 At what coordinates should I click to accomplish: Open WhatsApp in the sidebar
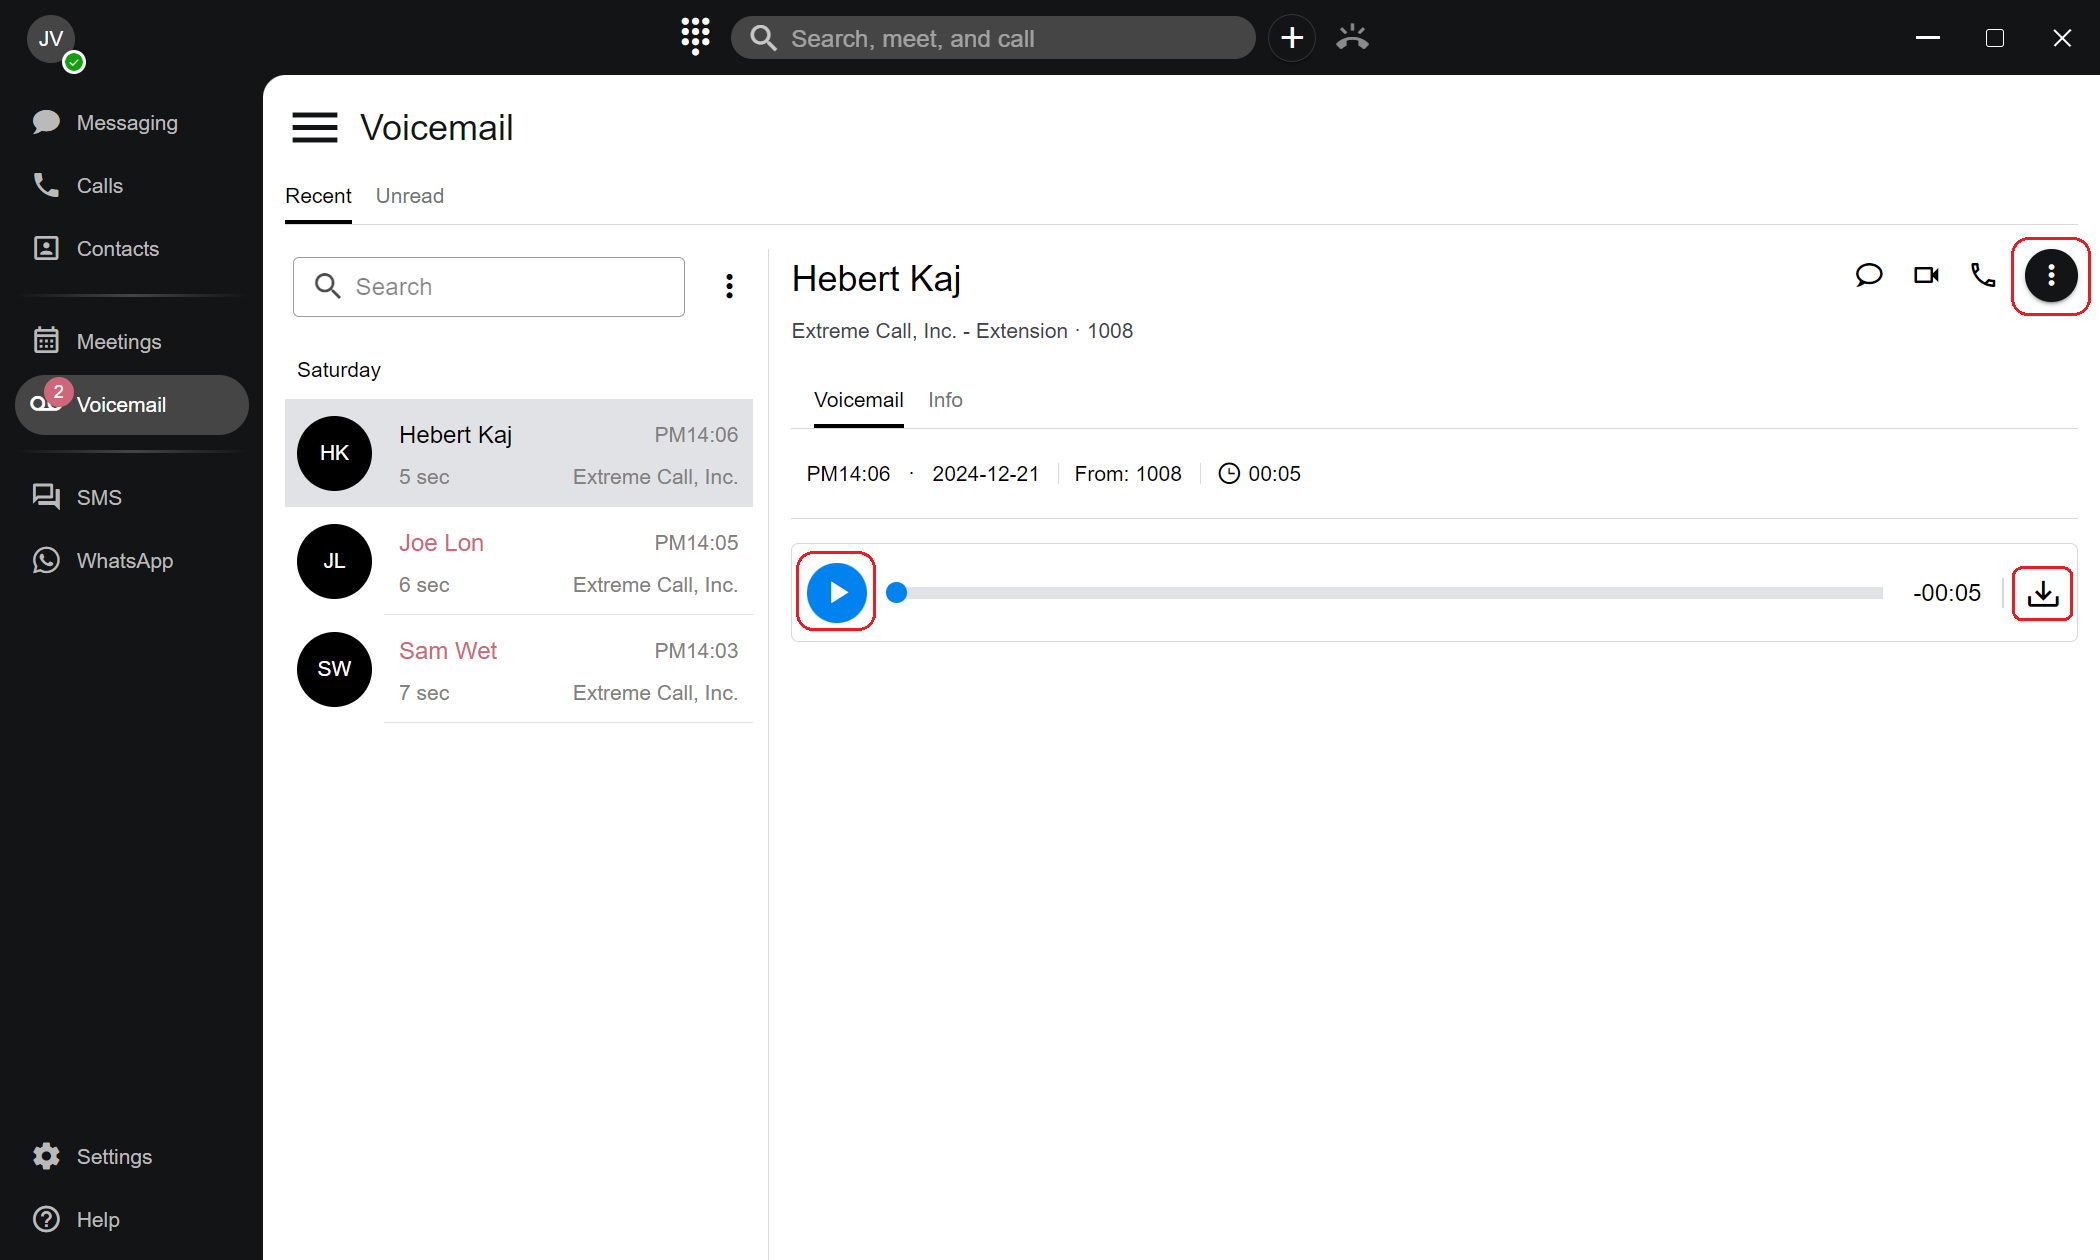tap(124, 561)
